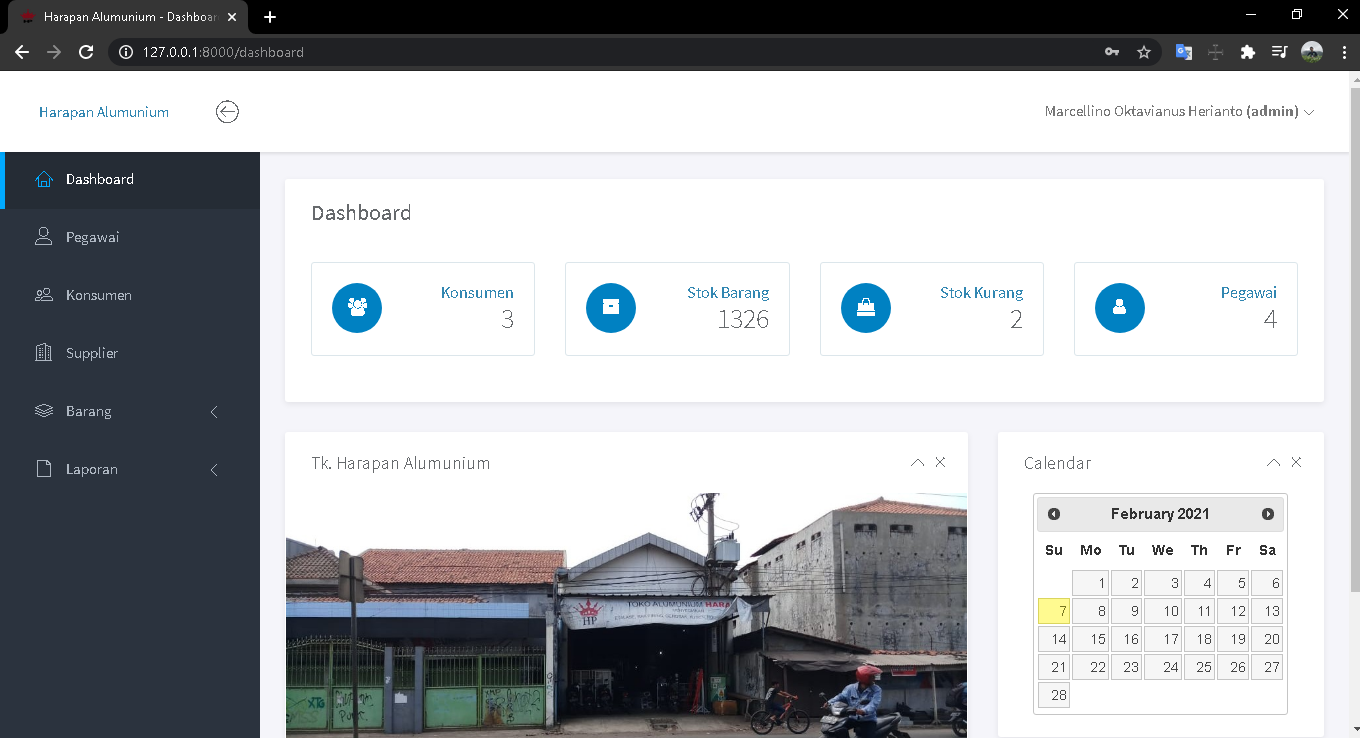
Task: Click the Pegawai user icon circle
Action: coord(1120,308)
